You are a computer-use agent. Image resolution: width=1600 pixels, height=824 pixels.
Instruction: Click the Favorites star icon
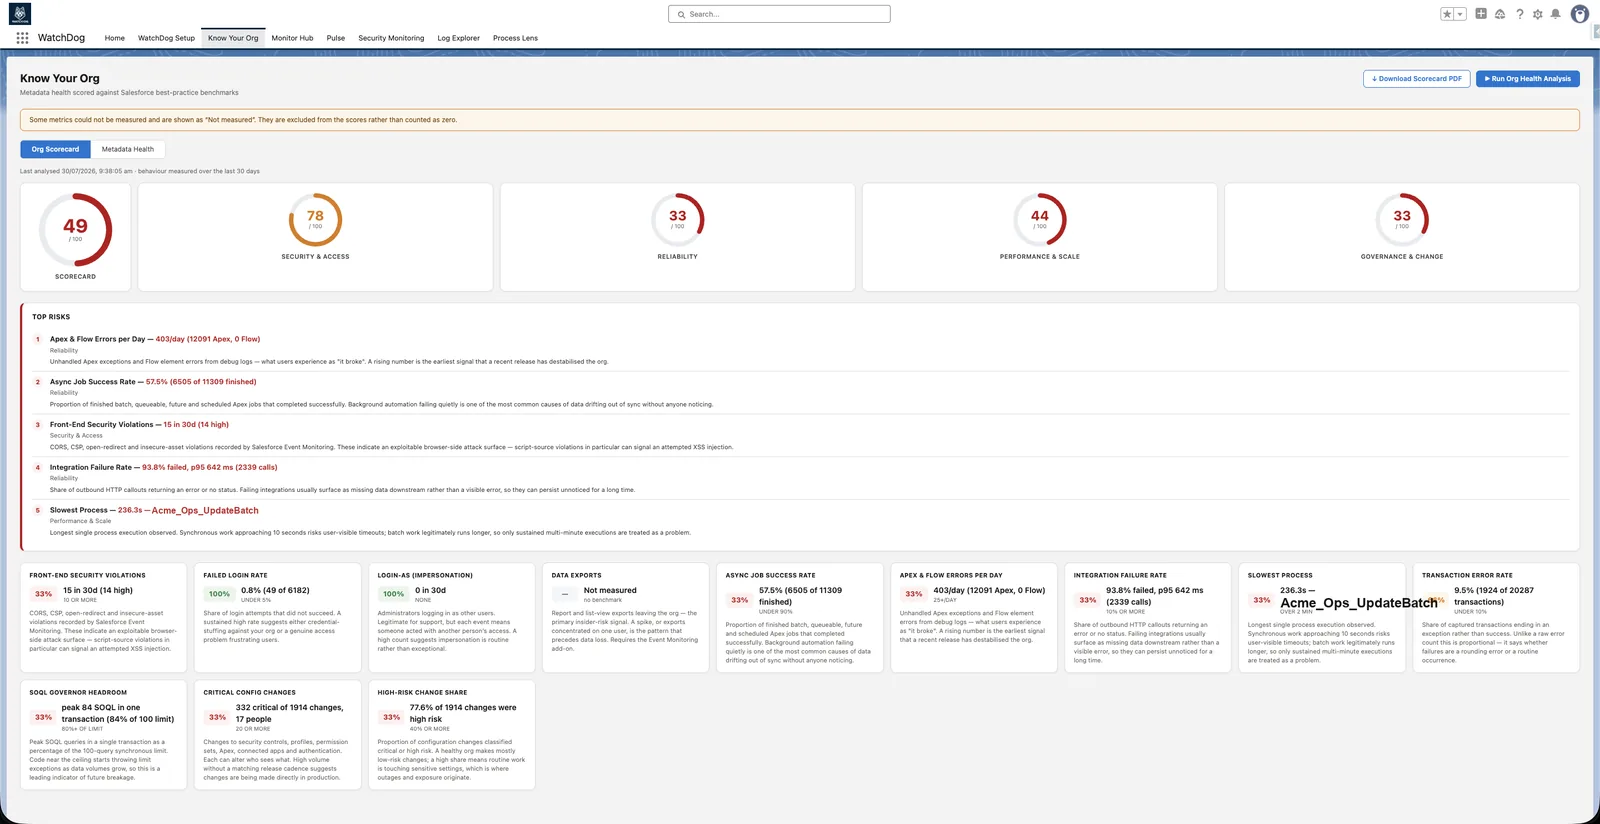pyautogui.click(x=1447, y=14)
